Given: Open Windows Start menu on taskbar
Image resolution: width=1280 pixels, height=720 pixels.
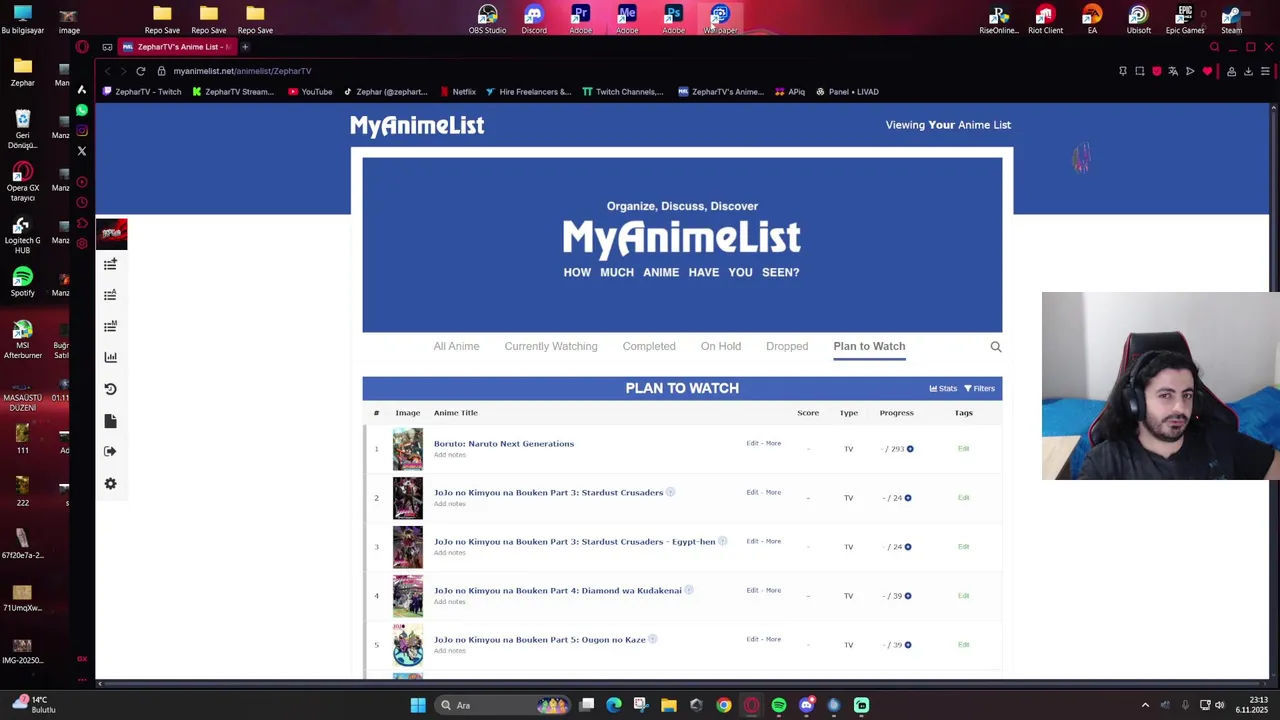Looking at the screenshot, I should click(x=418, y=705).
